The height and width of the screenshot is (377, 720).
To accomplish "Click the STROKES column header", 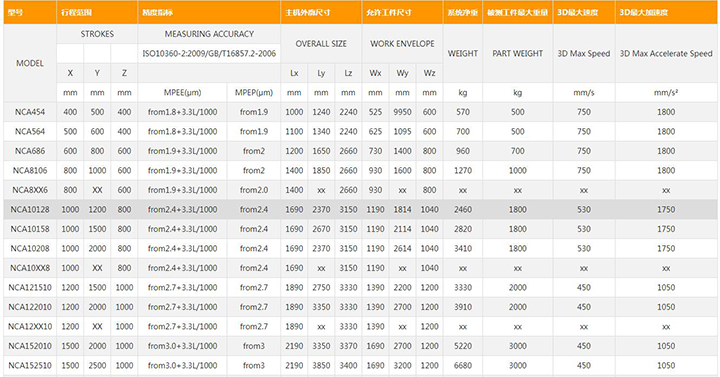I will [97, 34].
